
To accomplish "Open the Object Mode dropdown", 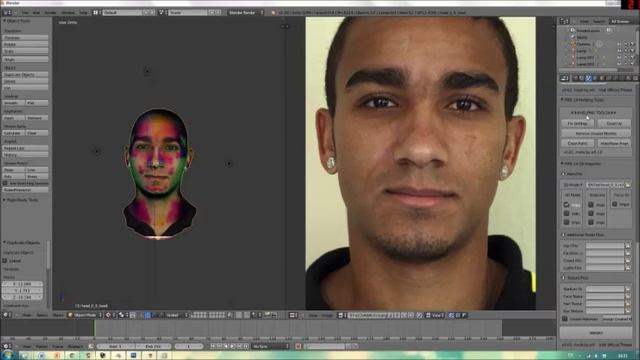I will (x=85, y=315).
